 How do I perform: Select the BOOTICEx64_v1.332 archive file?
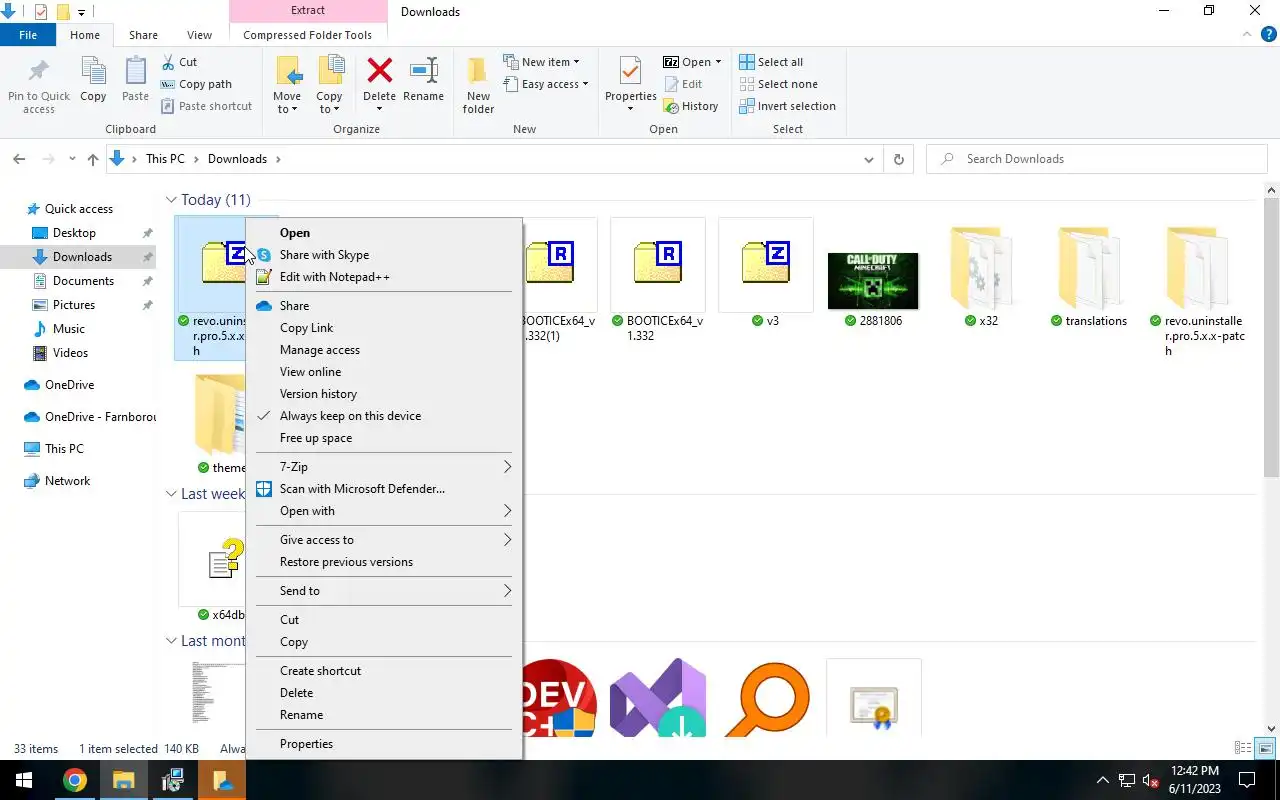pyautogui.click(x=657, y=282)
